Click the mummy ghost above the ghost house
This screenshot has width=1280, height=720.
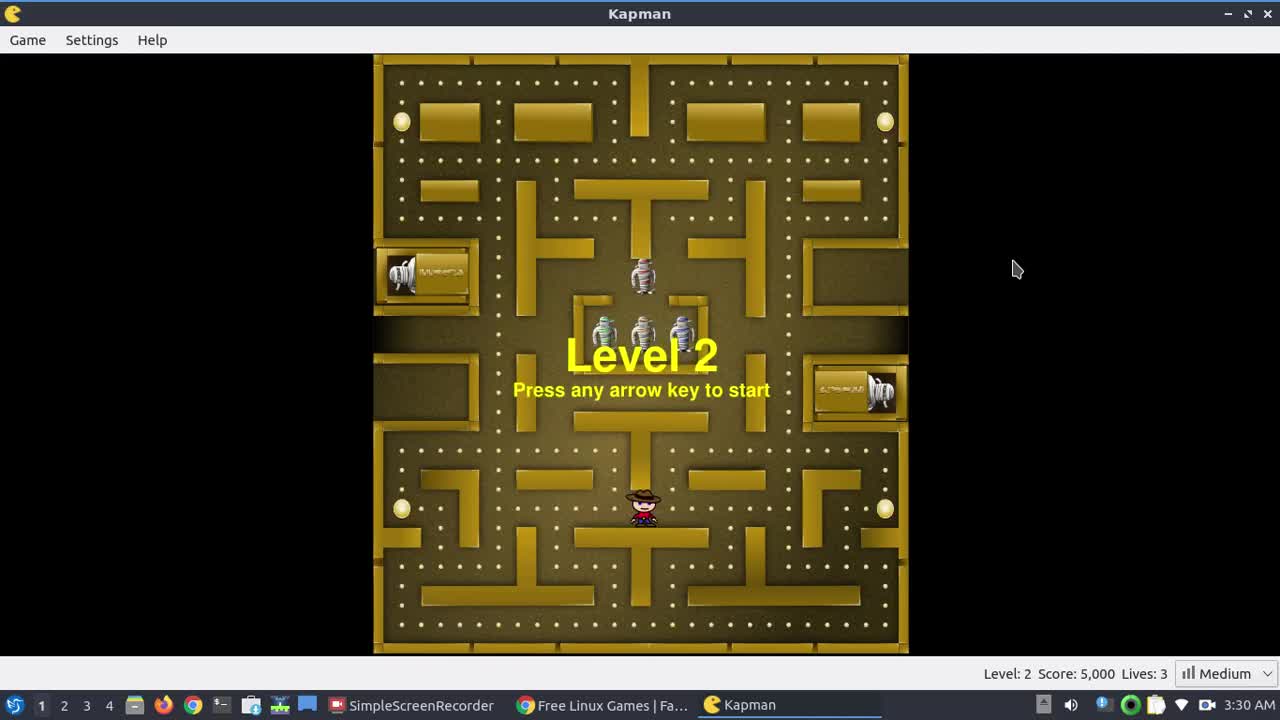coord(643,276)
